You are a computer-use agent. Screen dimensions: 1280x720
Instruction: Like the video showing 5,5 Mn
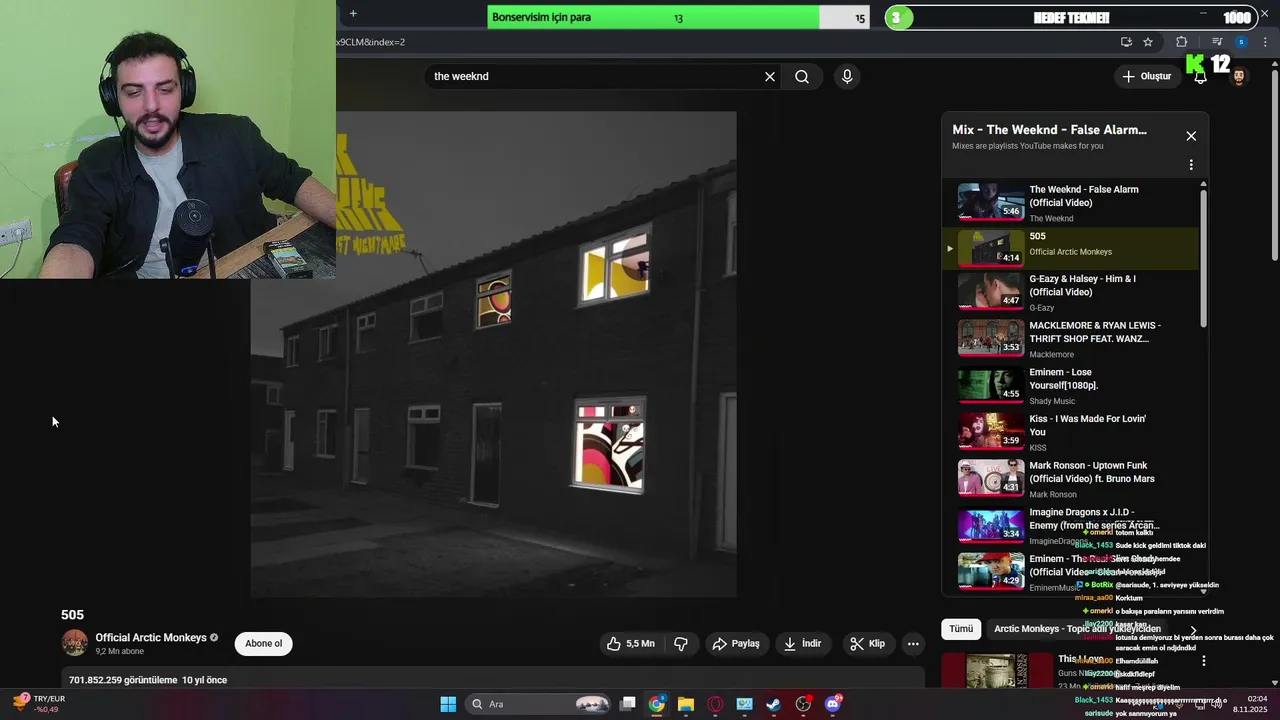coord(630,644)
